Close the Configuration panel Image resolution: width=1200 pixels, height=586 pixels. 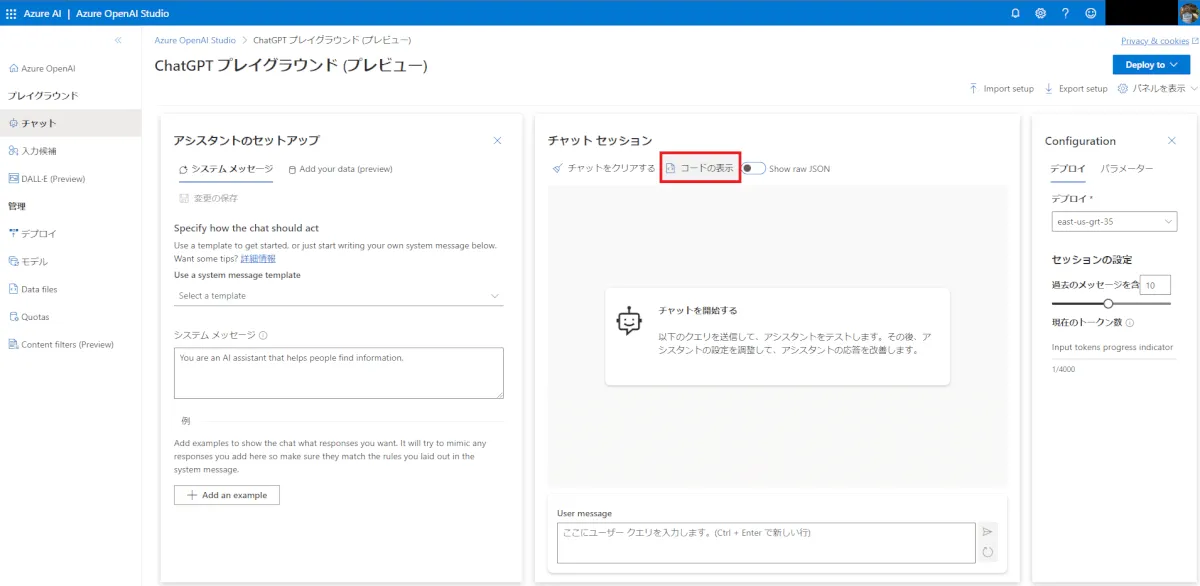pos(1172,141)
